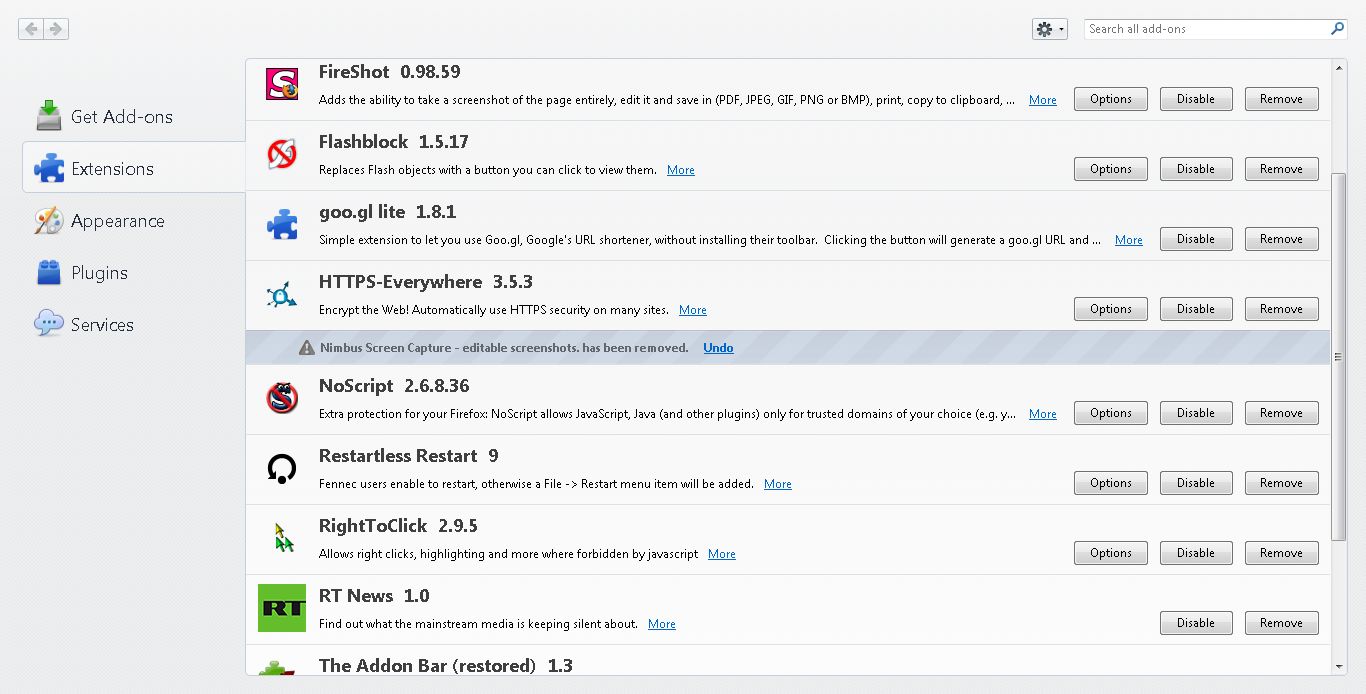This screenshot has height=694, width=1366.
Task: Click the RT News logo icon
Action: click(x=282, y=608)
